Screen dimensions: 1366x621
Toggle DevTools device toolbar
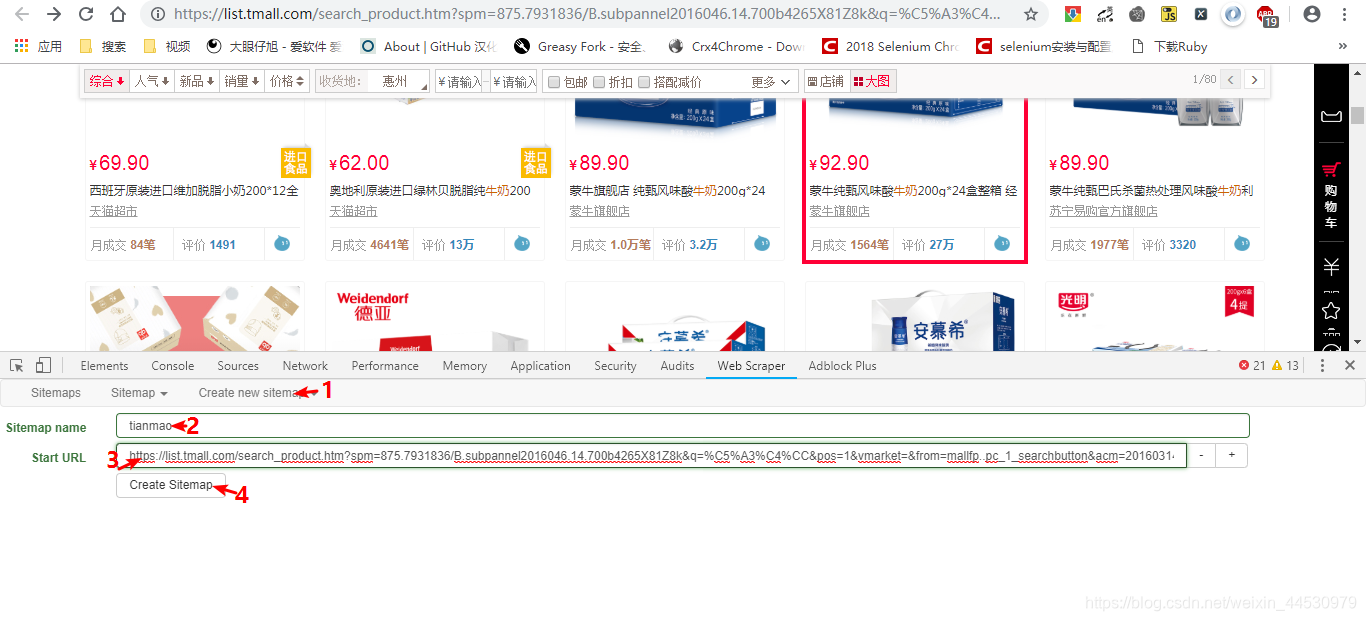(43, 365)
